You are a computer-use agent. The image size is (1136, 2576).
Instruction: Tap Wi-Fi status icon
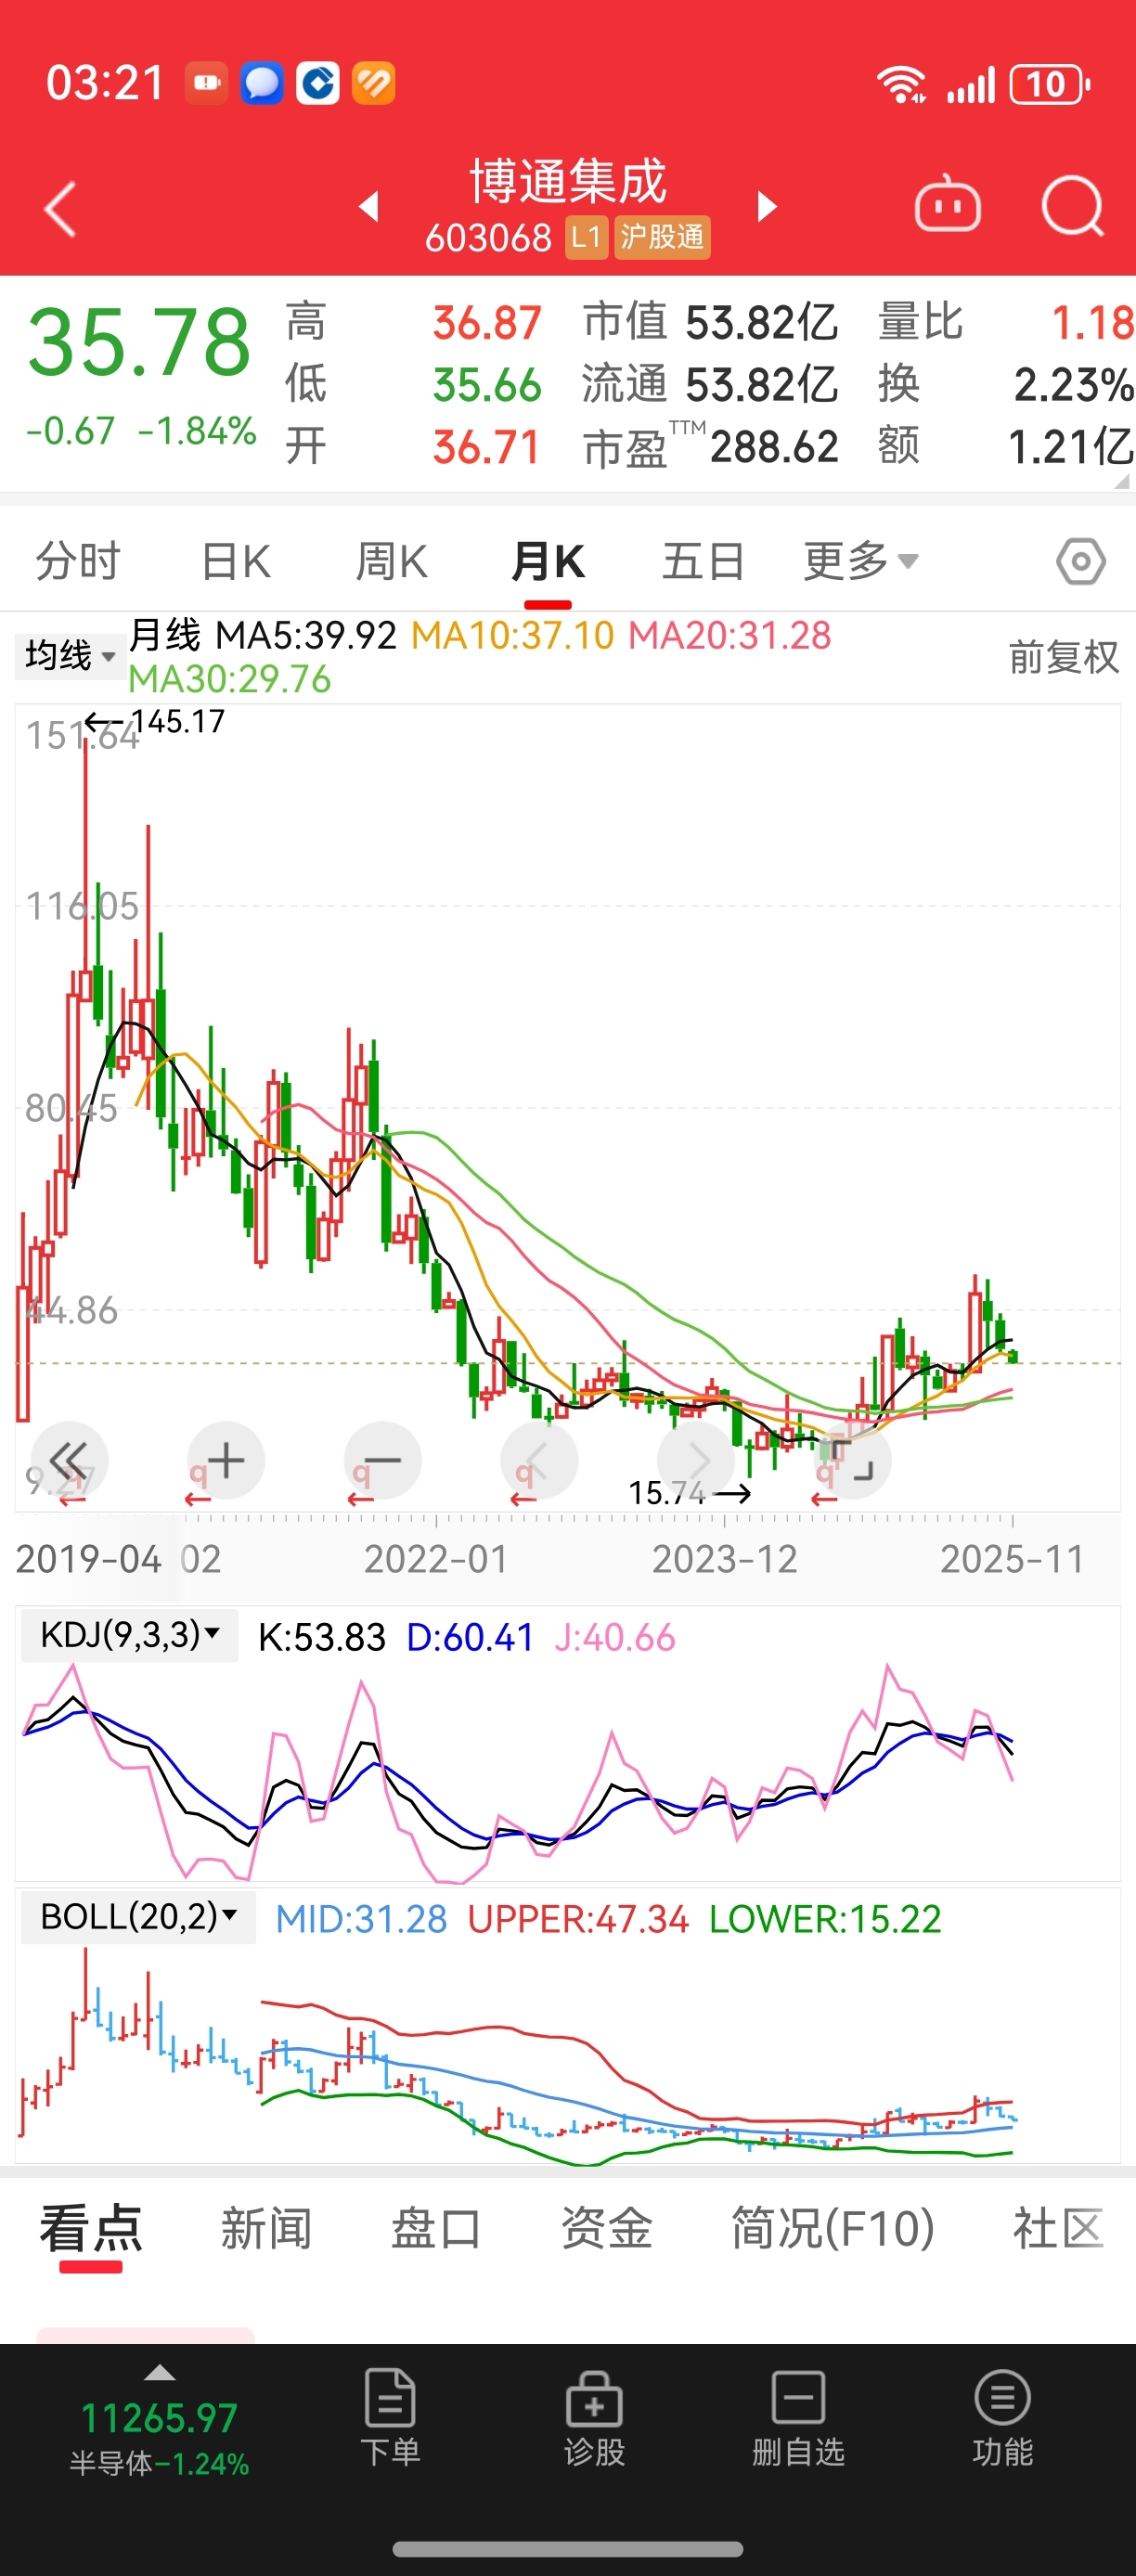[x=901, y=84]
